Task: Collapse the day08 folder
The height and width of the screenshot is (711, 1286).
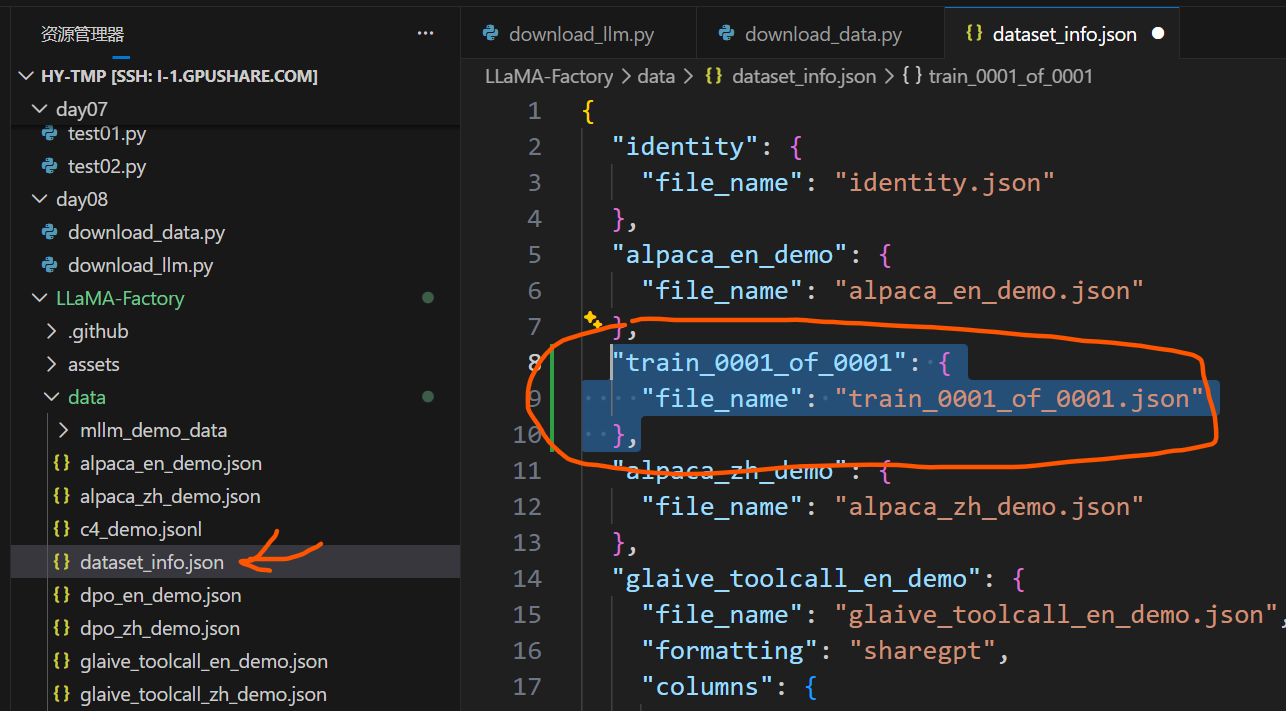Action: [40, 199]
